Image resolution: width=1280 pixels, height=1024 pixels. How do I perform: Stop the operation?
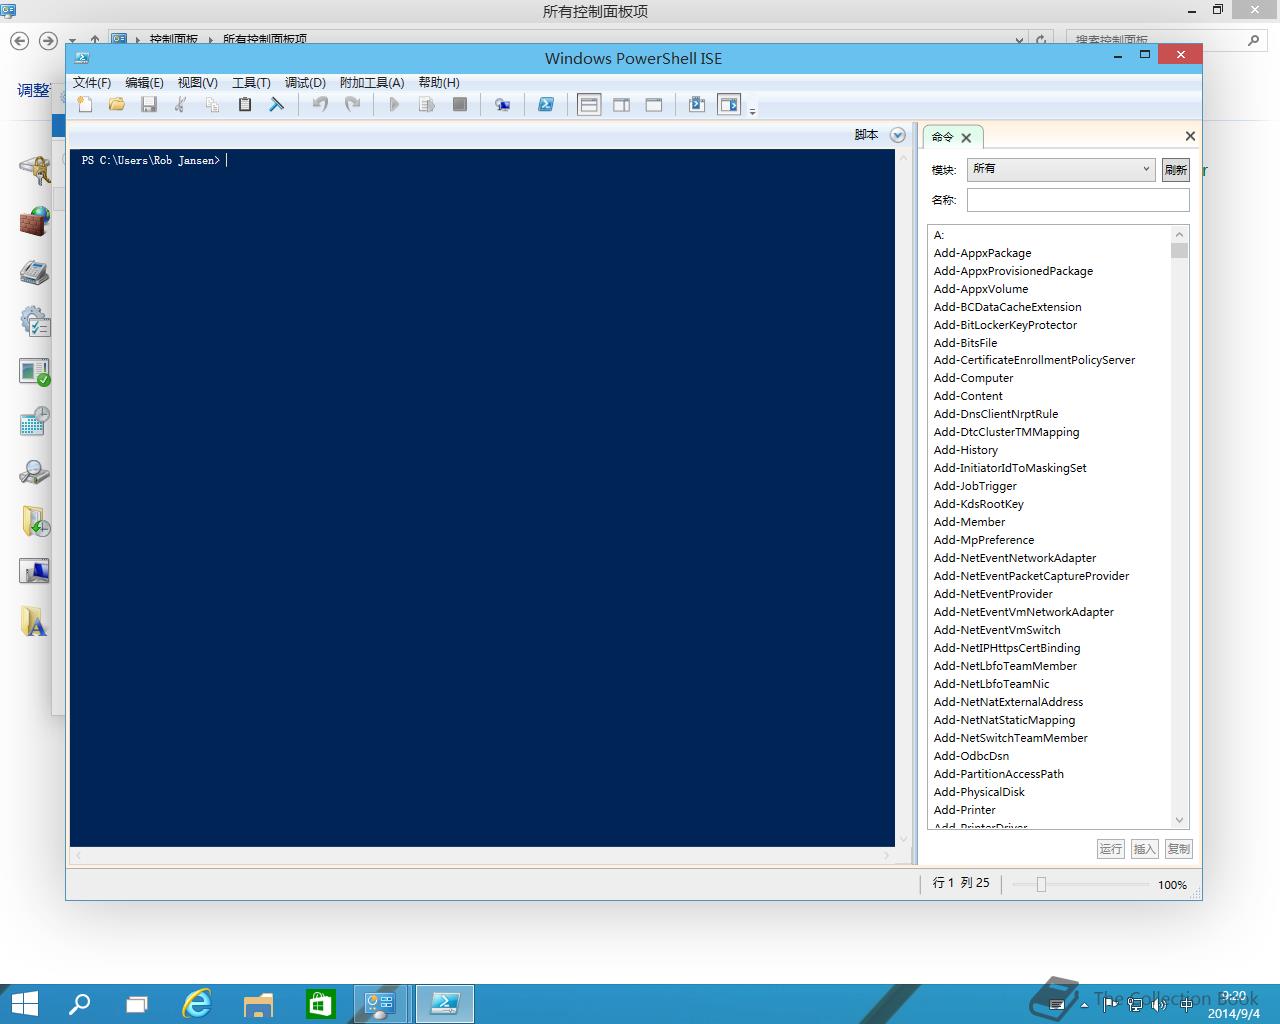point(460,104)
